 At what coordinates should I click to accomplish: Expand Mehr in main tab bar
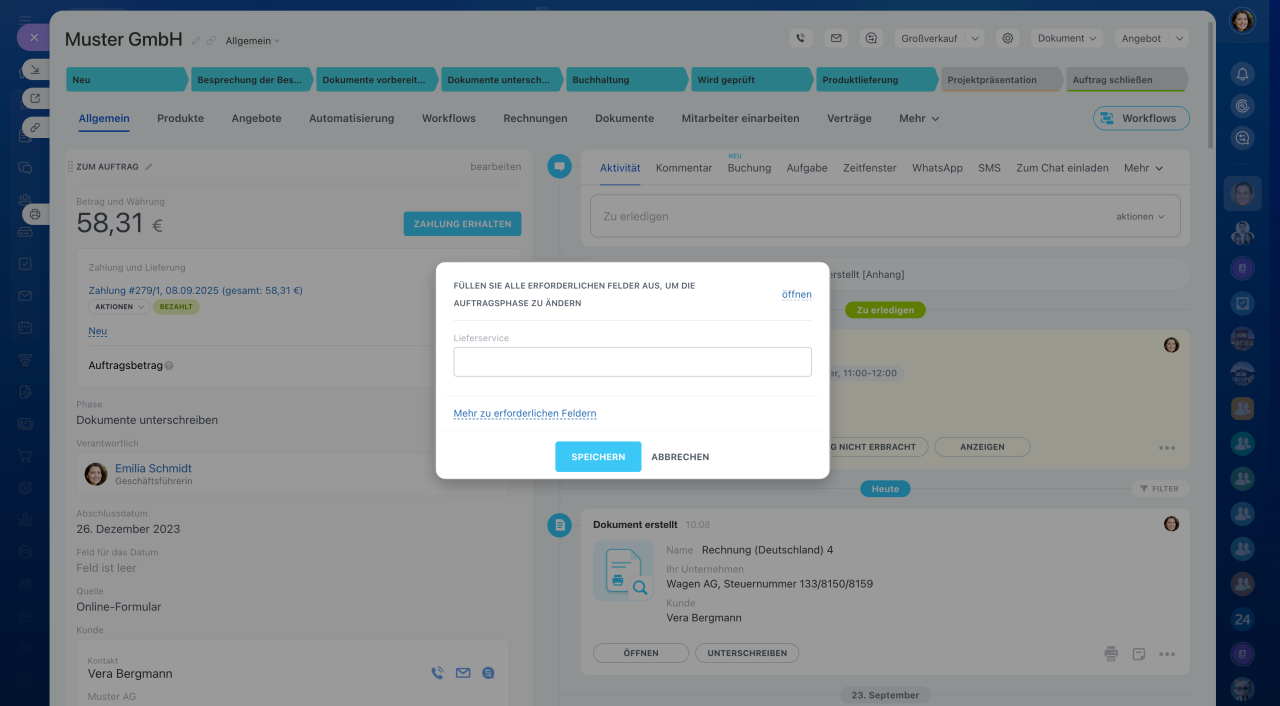(919, 118)
